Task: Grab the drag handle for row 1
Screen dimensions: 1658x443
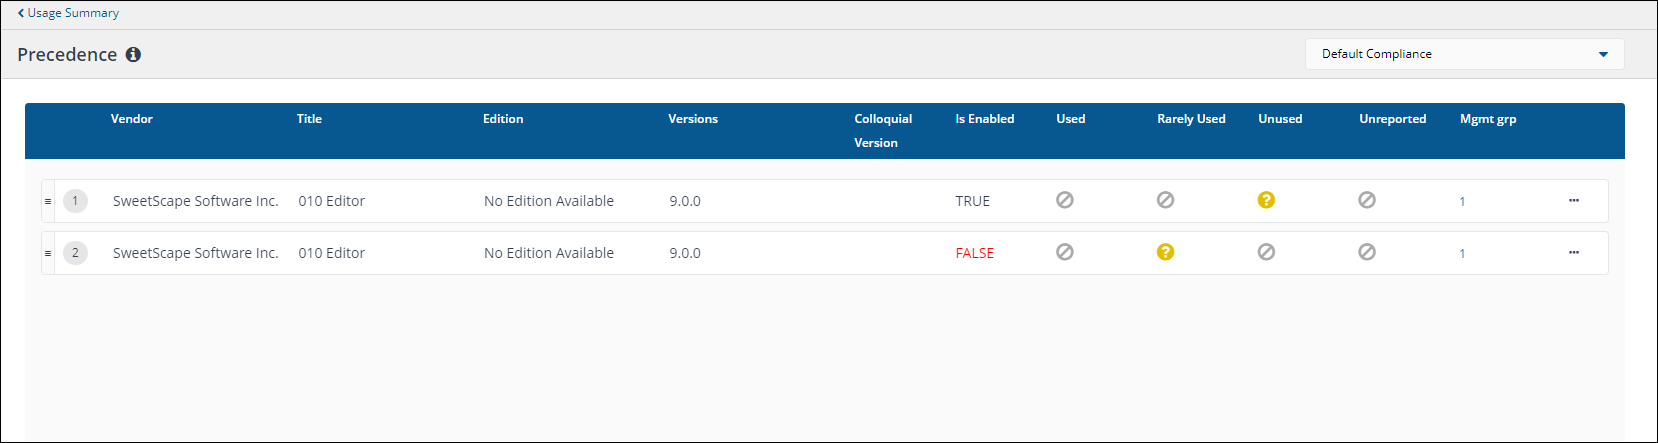Action: coord(48,201)
